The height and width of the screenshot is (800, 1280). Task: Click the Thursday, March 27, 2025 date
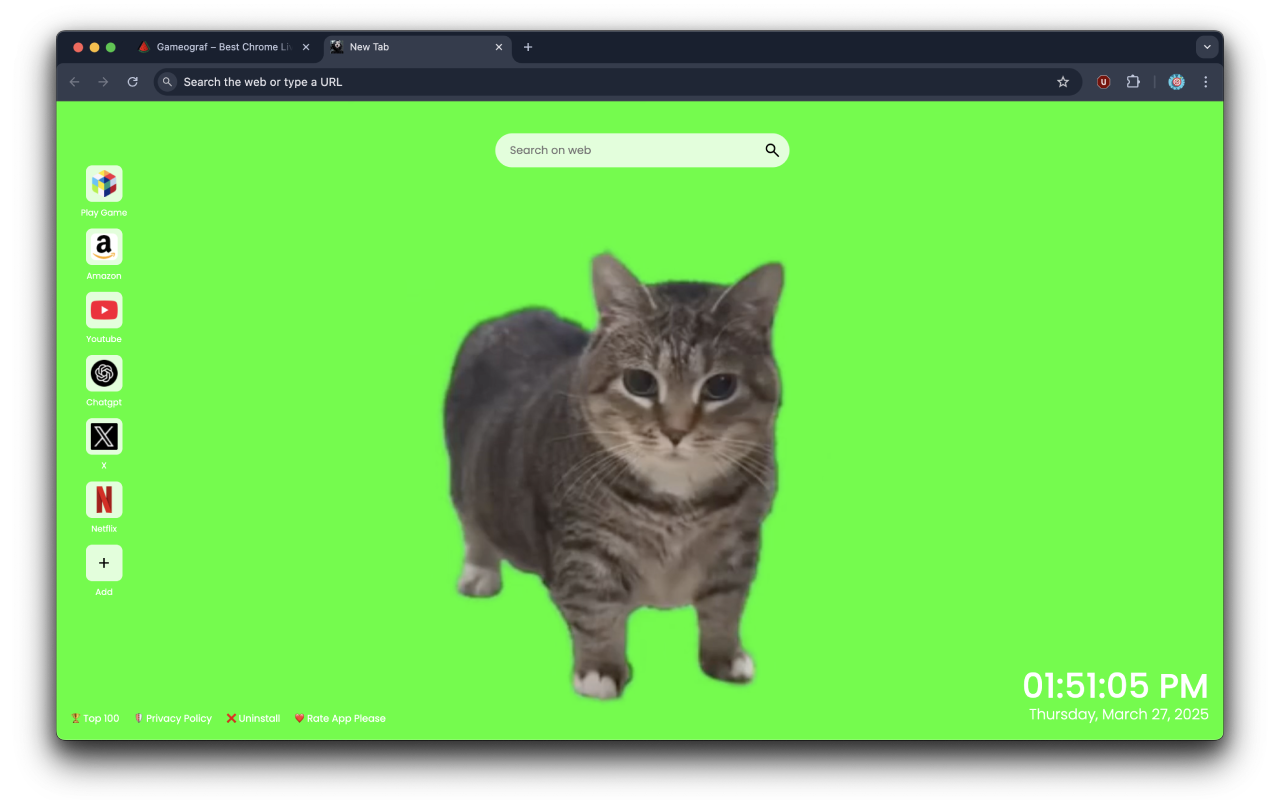pos(1118,714)
